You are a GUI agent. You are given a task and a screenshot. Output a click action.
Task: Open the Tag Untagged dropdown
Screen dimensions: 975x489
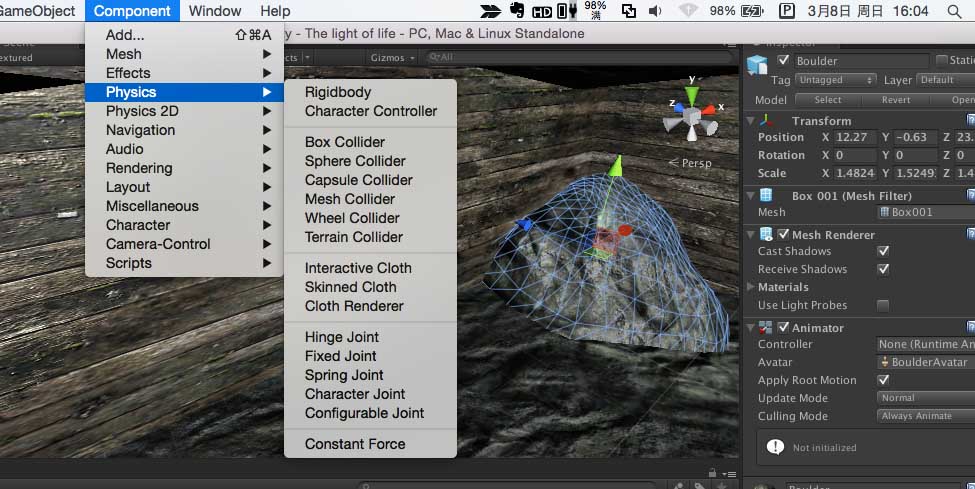pos(835,80)
